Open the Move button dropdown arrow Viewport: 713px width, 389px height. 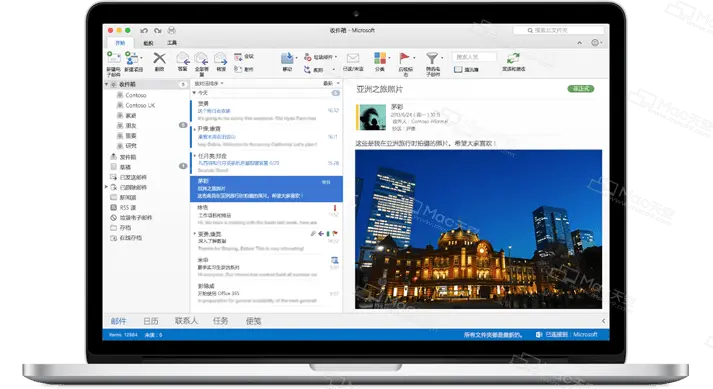click(296, 58)
